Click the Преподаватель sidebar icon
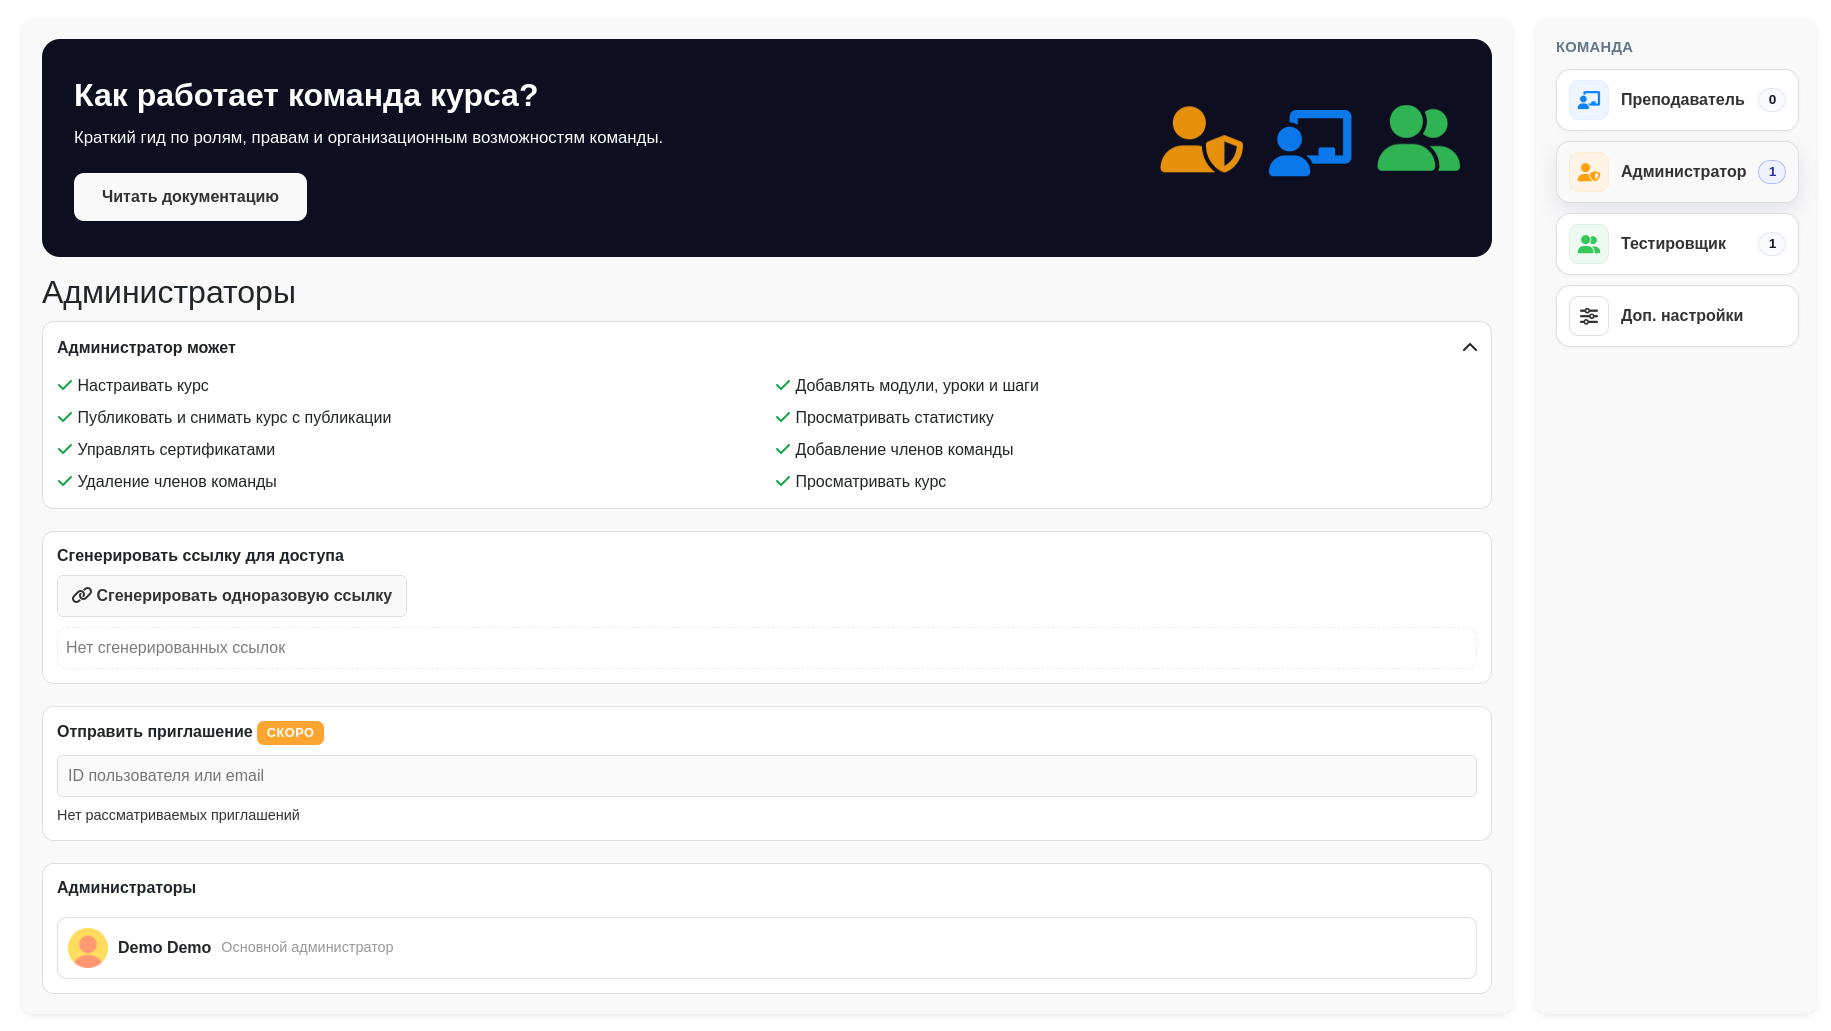Image resolution: width=1831 pixels, height=1031 pixels. tap(1588, 100)
